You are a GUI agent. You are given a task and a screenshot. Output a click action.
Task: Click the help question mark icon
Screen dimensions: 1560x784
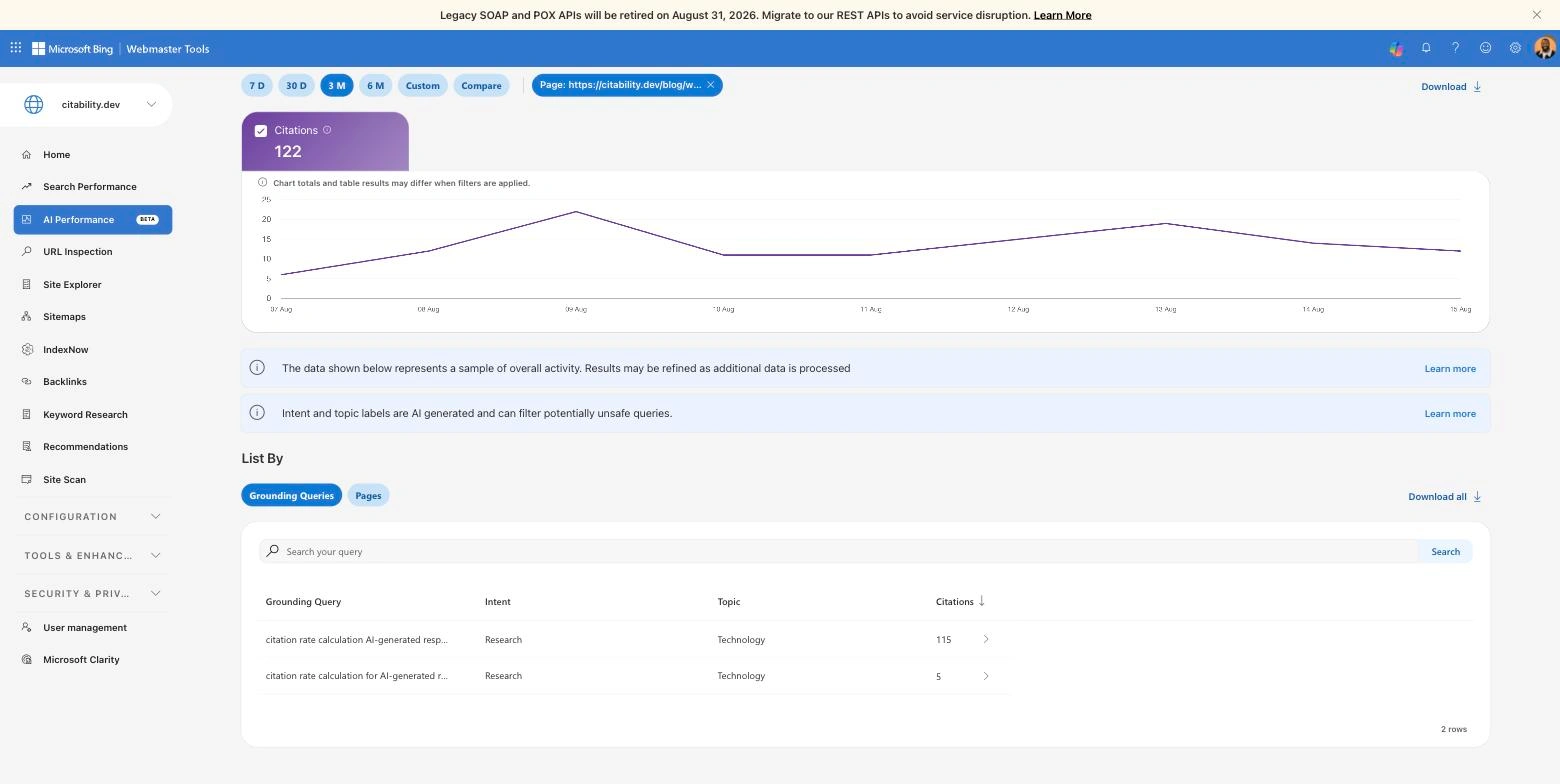(x=1456, y=48)
